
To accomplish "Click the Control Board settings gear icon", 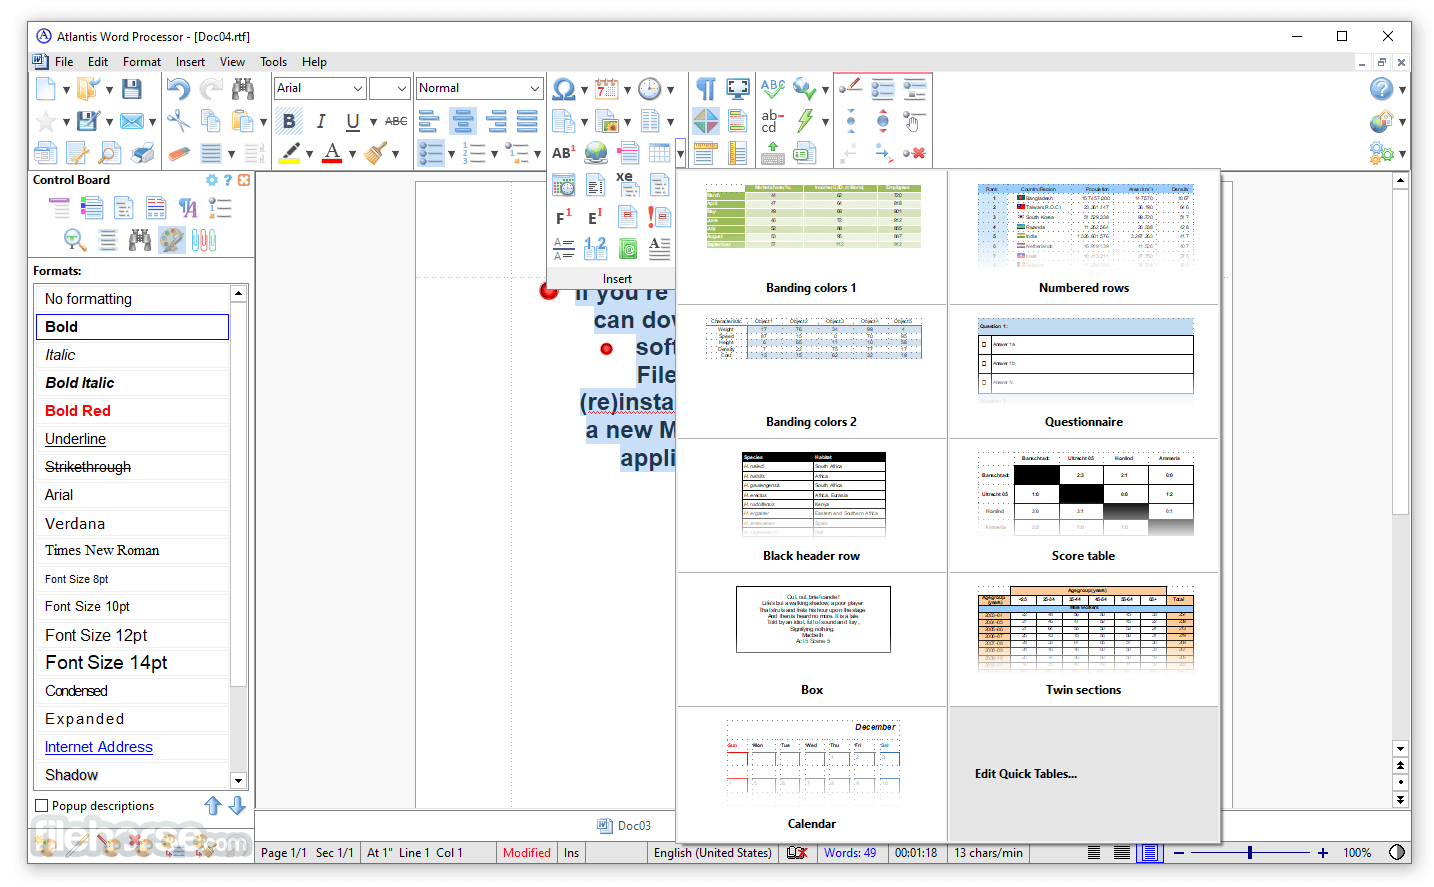I will click(x=212, y=180).
